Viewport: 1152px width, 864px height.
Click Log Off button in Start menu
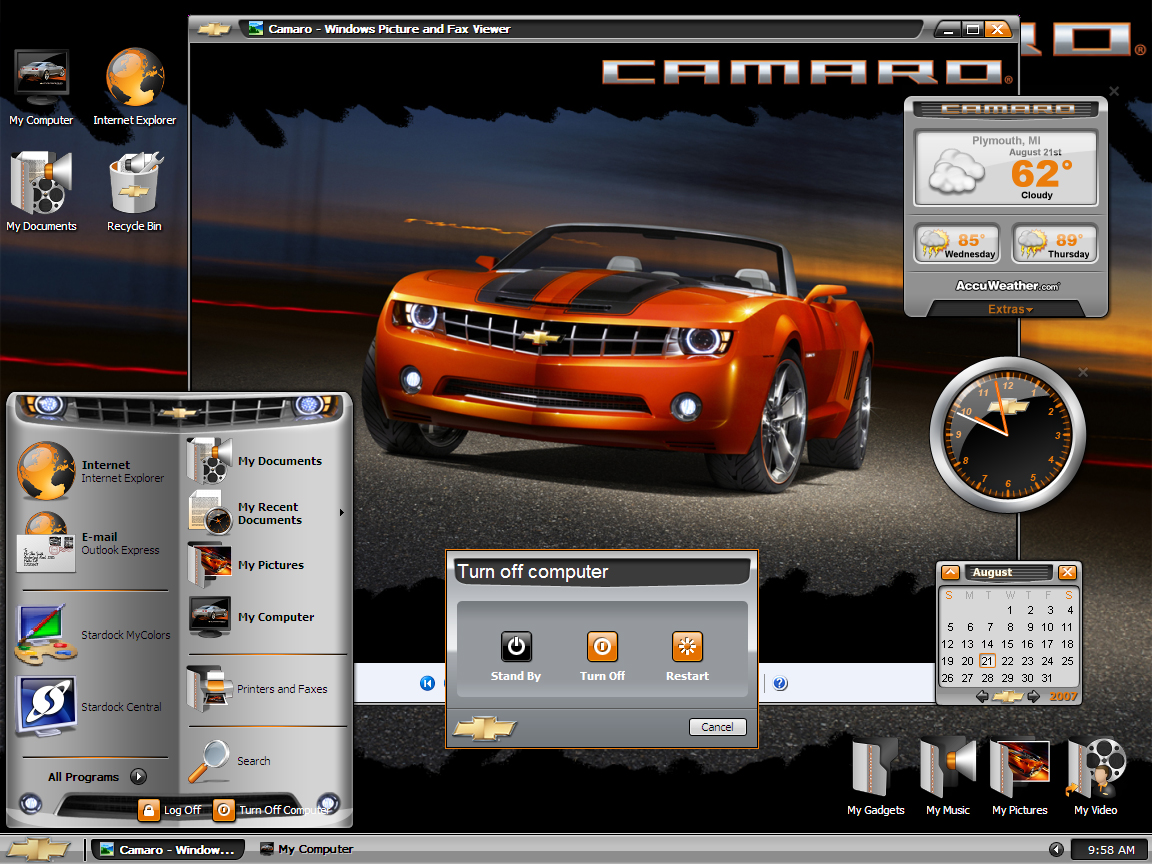pyautogui.click(x=170, y=810)
